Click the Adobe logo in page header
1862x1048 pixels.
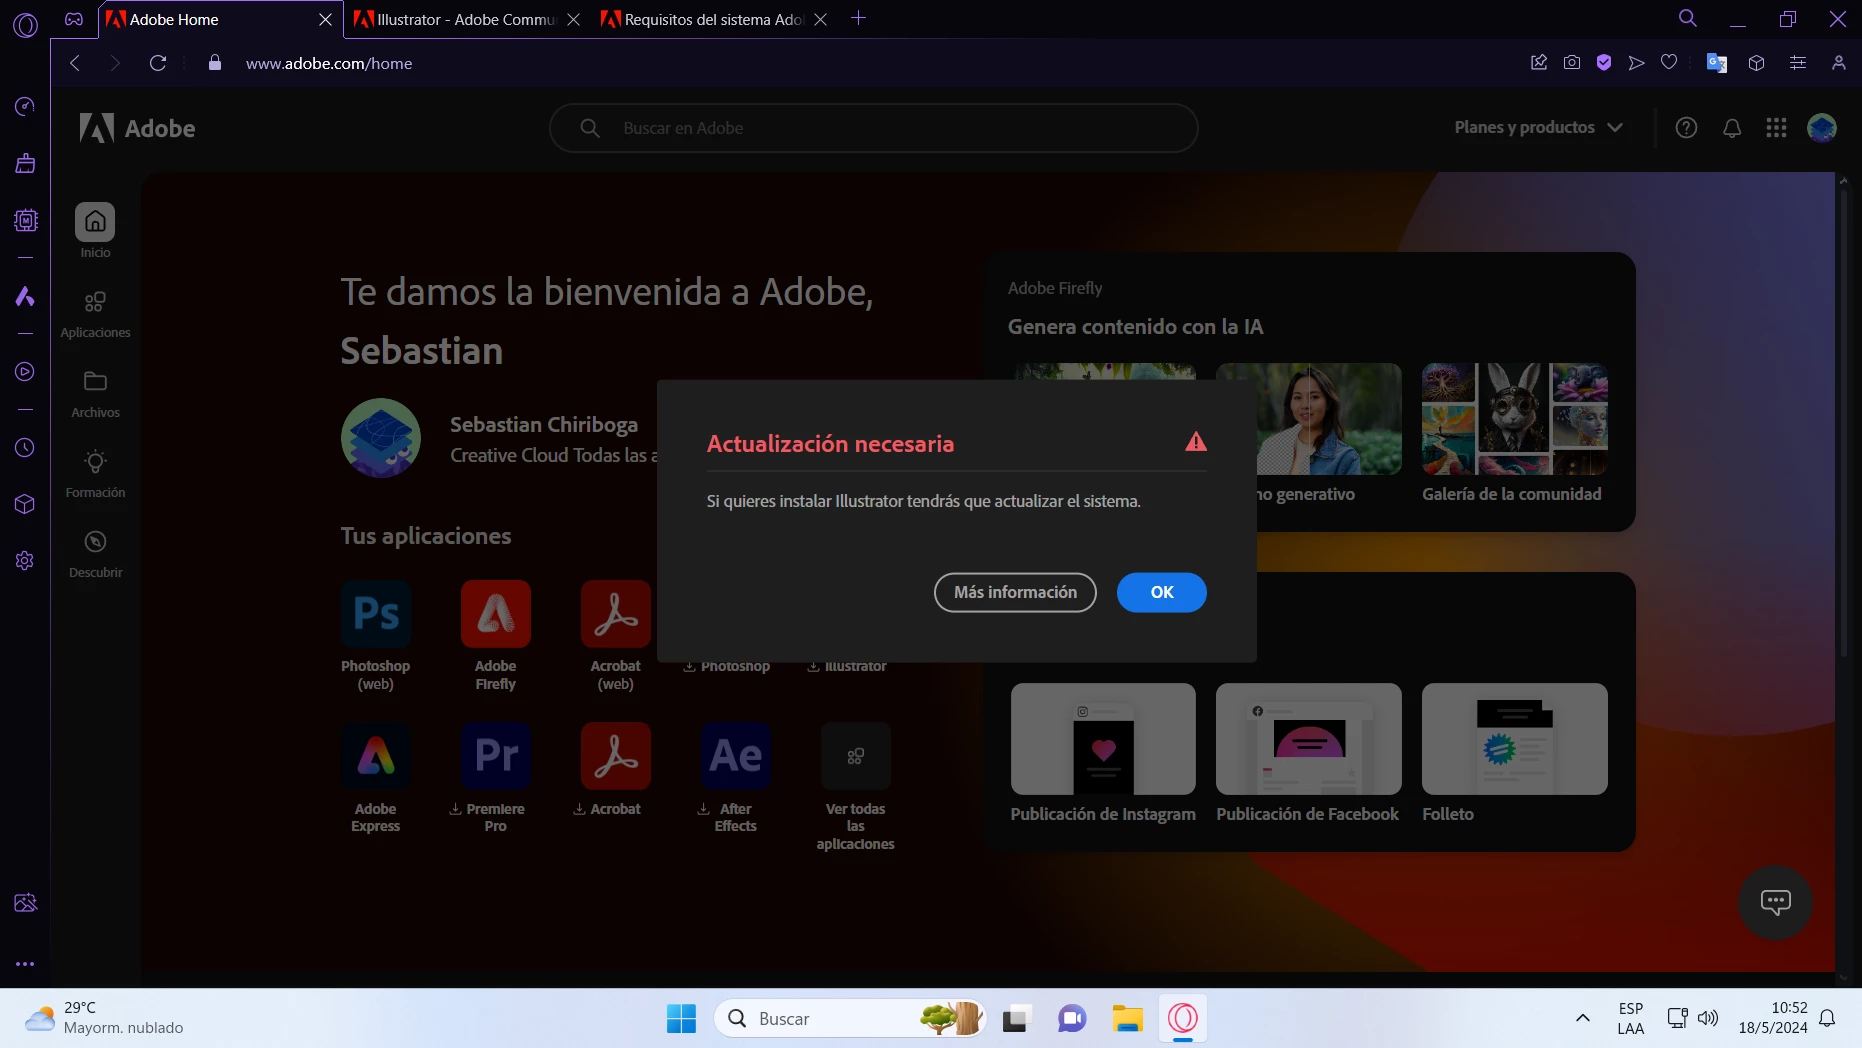(x=137, y=128)
